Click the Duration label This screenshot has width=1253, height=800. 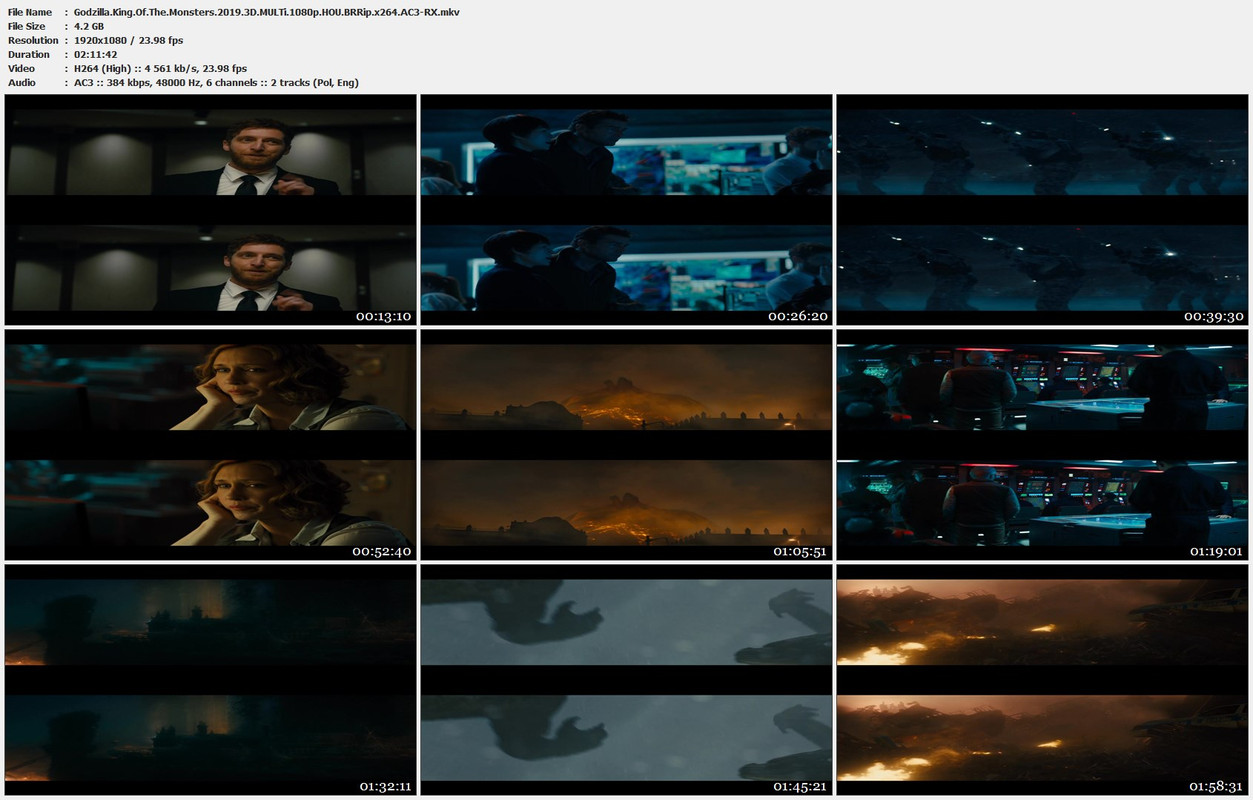point(29,54)
